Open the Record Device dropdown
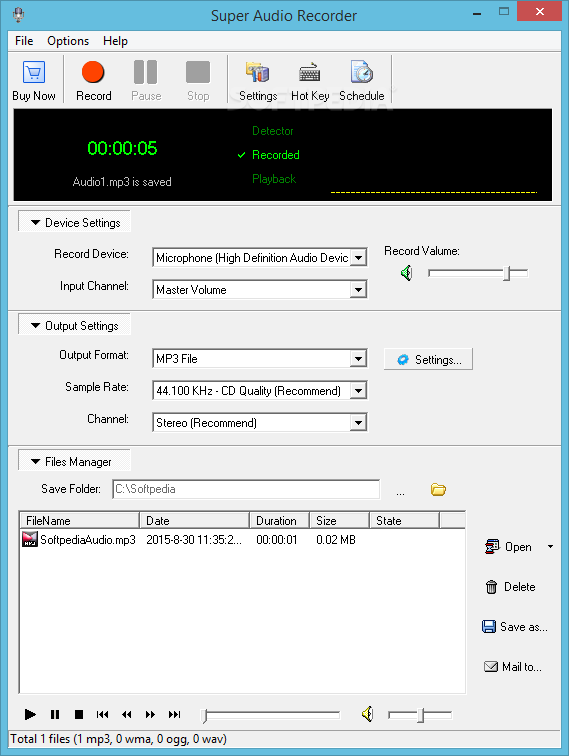Image resolution: width=569 pixels, height=756 pixels. point(358,258)
